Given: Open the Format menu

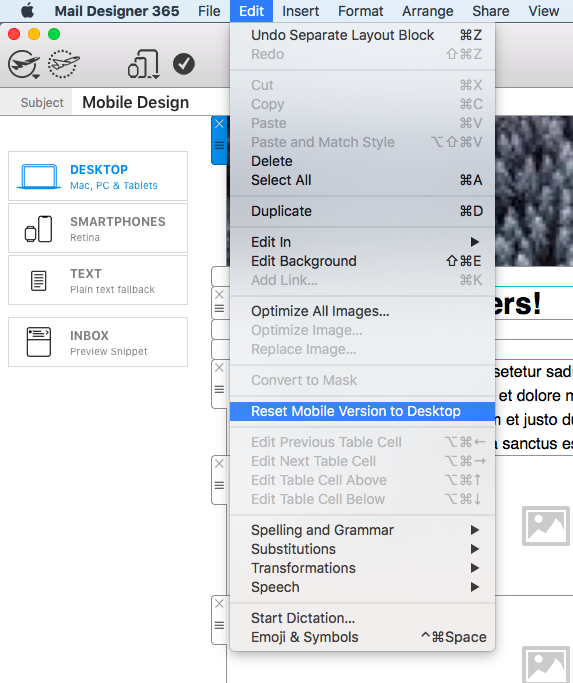Looking at the screenshot, I should click(x=360, y=10).
